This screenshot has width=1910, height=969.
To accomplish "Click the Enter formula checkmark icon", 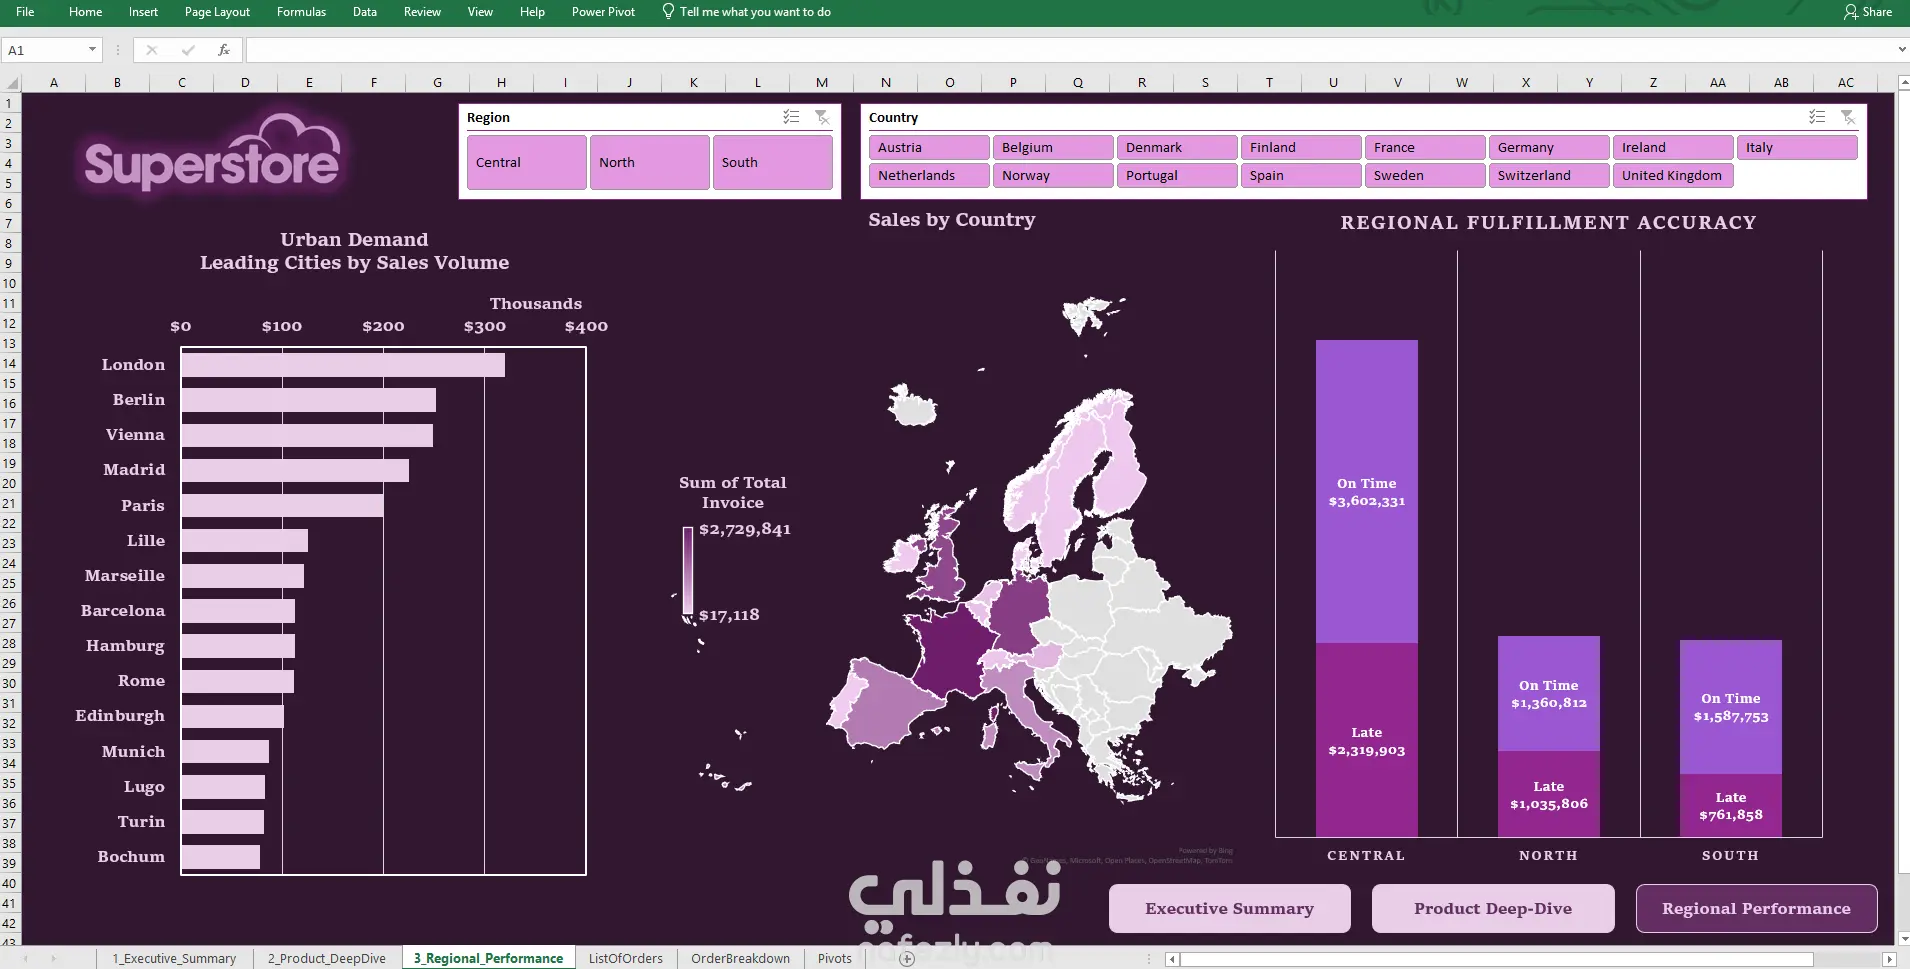I will (188, 50).
